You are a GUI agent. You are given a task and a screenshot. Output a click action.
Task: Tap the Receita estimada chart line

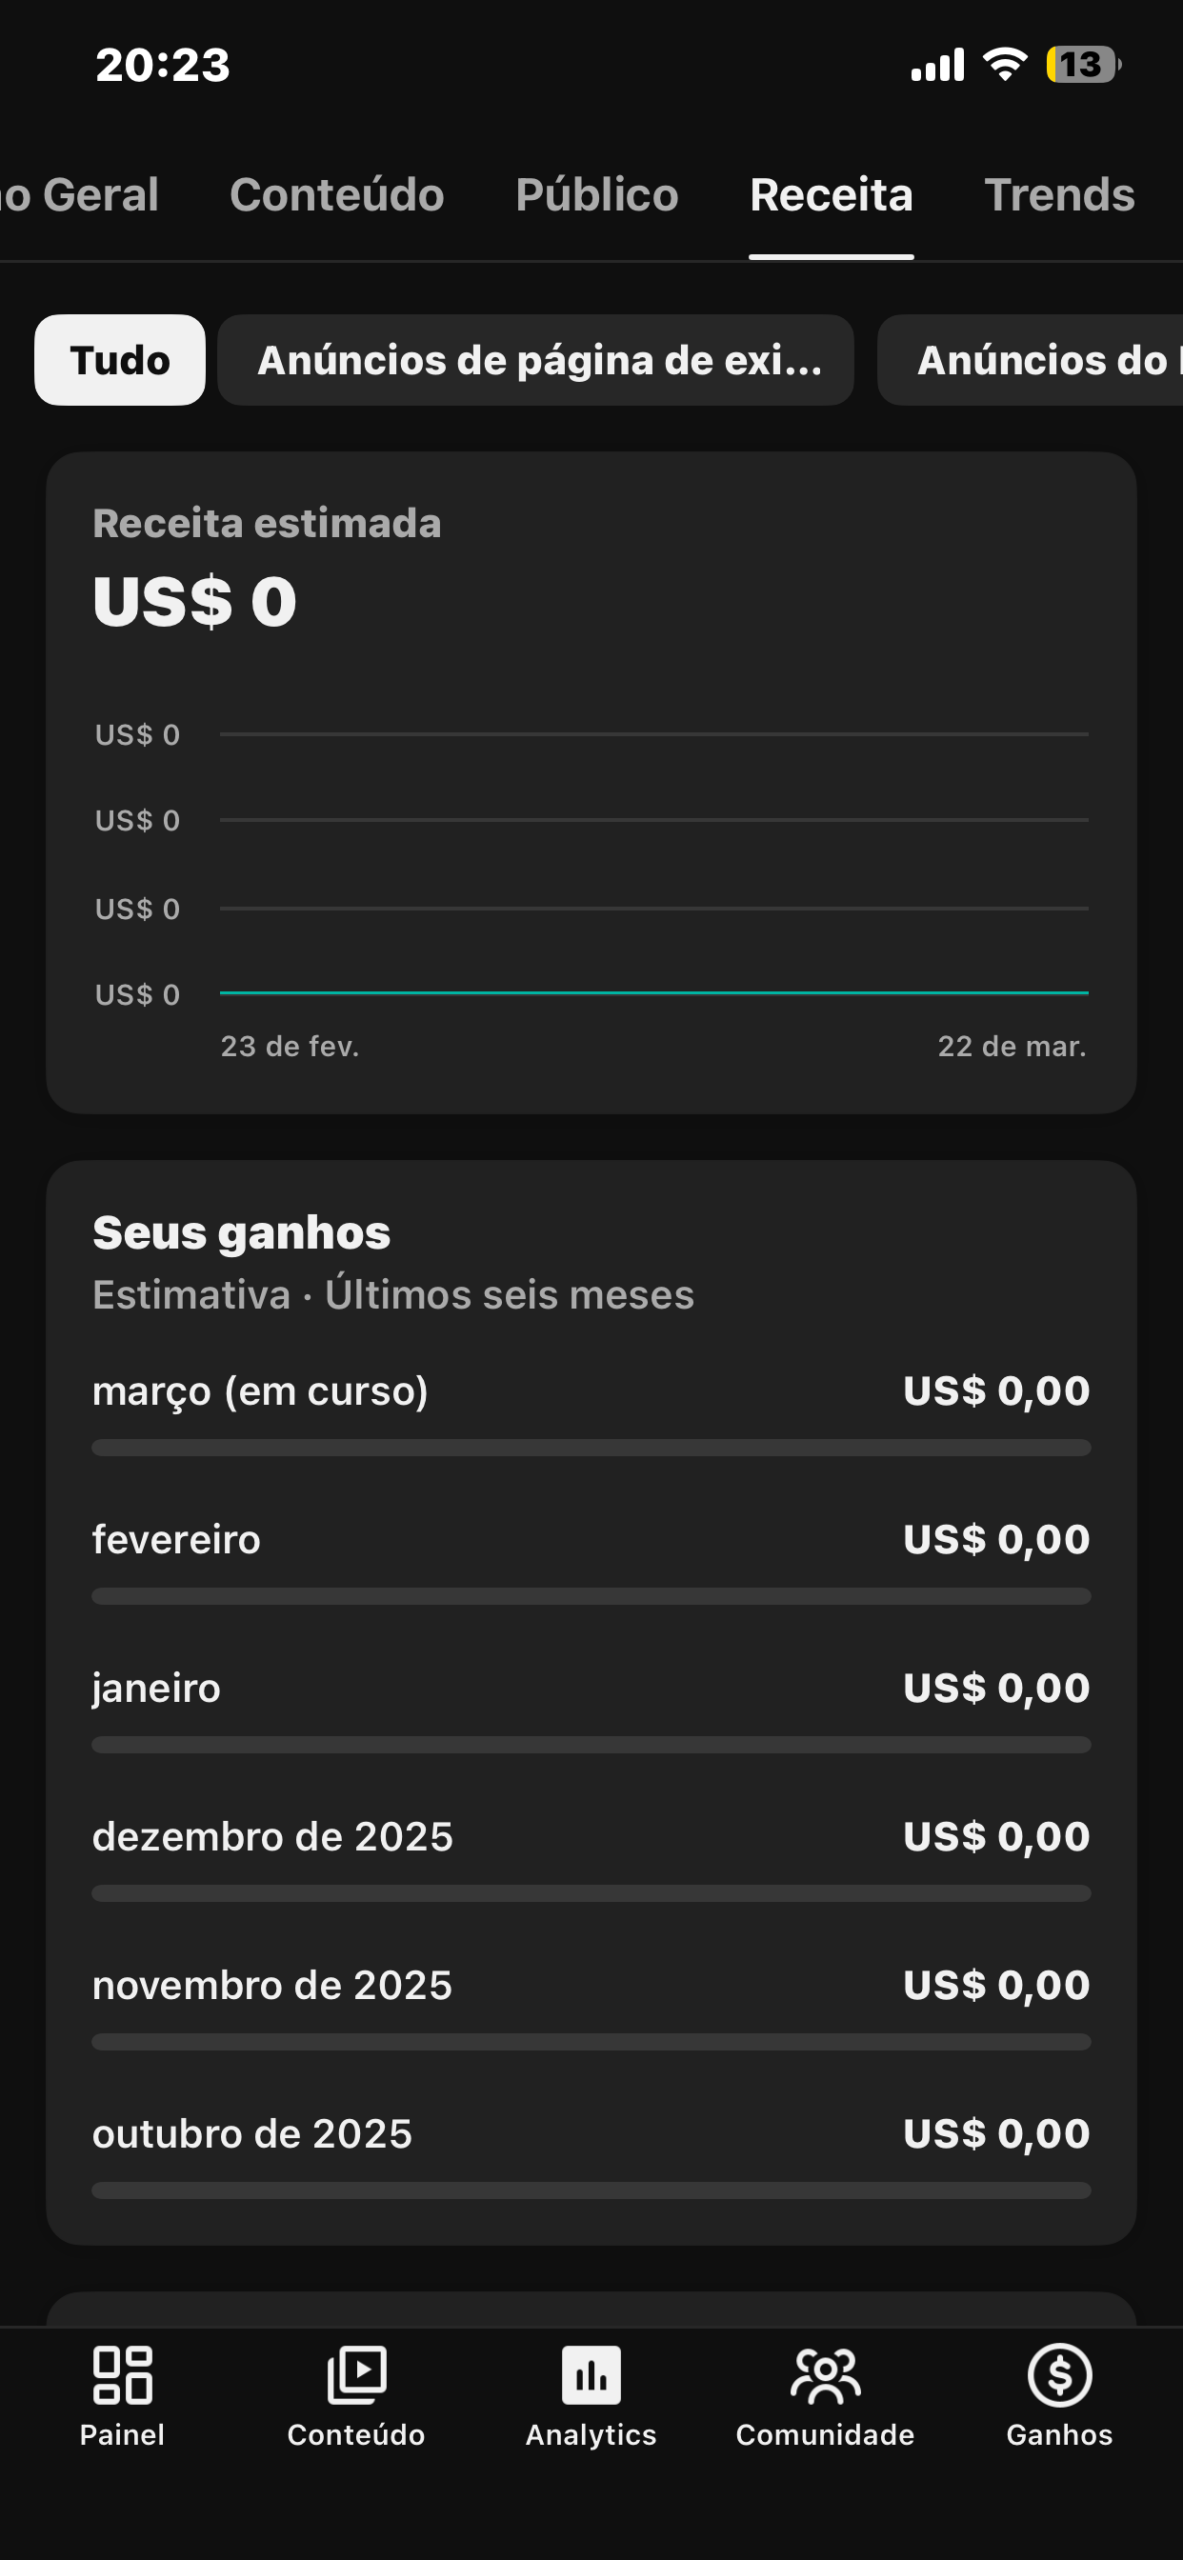[x=654, y=993]
